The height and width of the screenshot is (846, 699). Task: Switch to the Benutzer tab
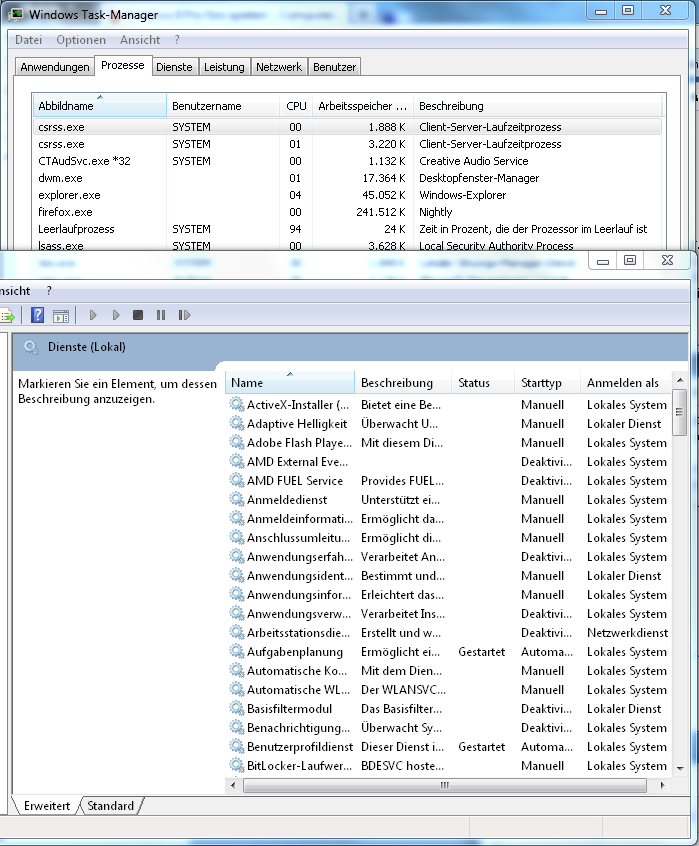coord(334,67)
